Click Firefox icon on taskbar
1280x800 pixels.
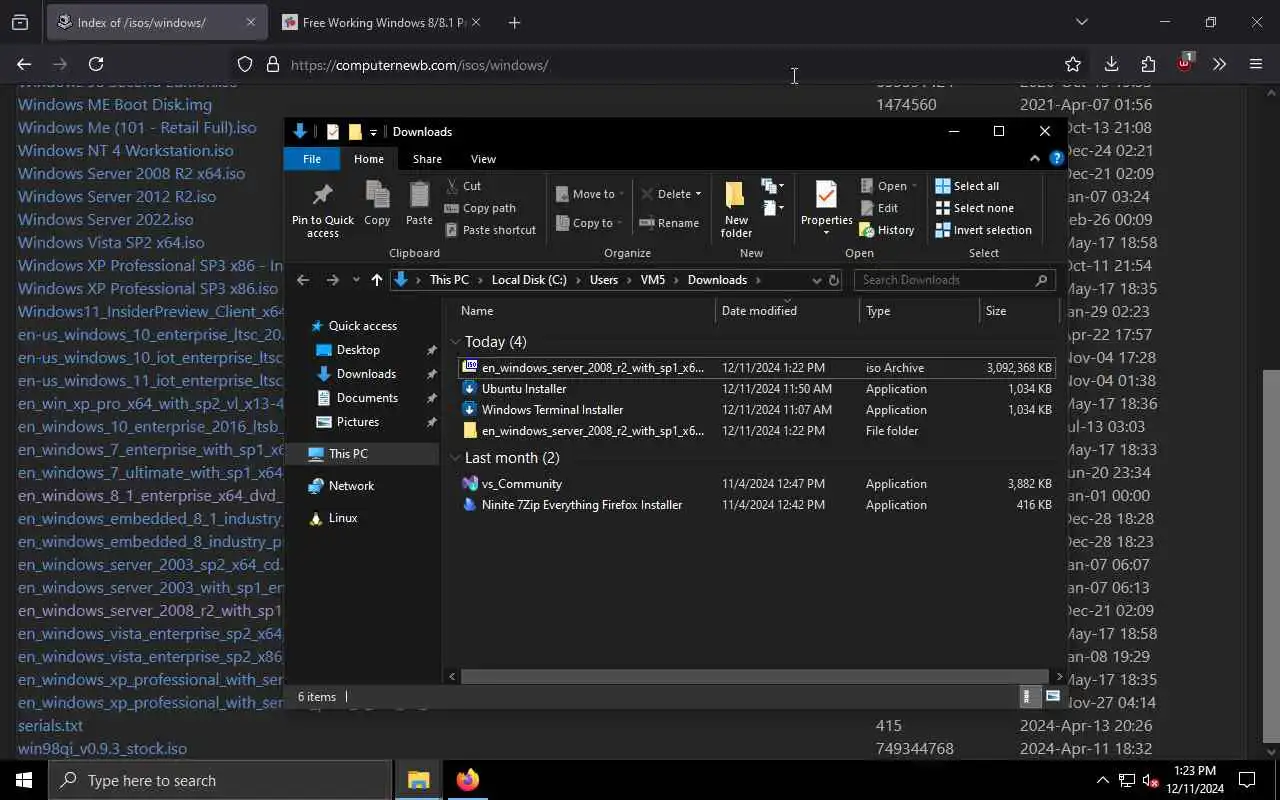click(468, 780)
